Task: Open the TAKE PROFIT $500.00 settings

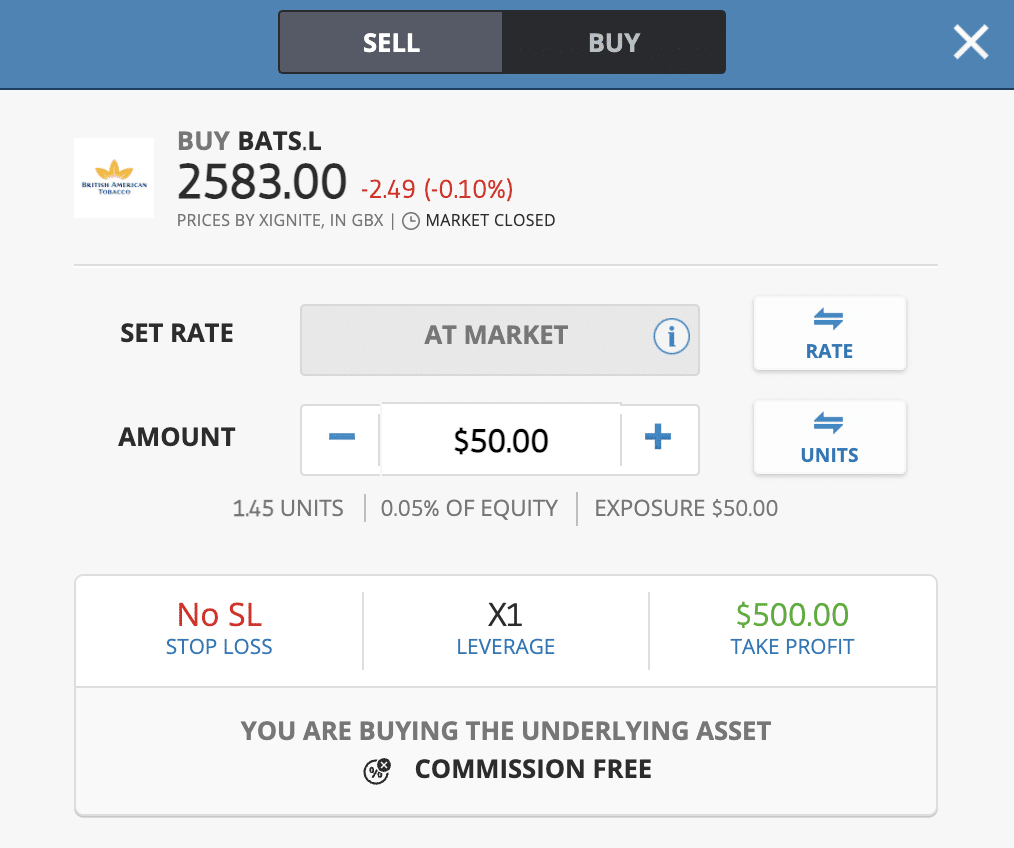Action: pyautogui.click(x=792, y=628)
